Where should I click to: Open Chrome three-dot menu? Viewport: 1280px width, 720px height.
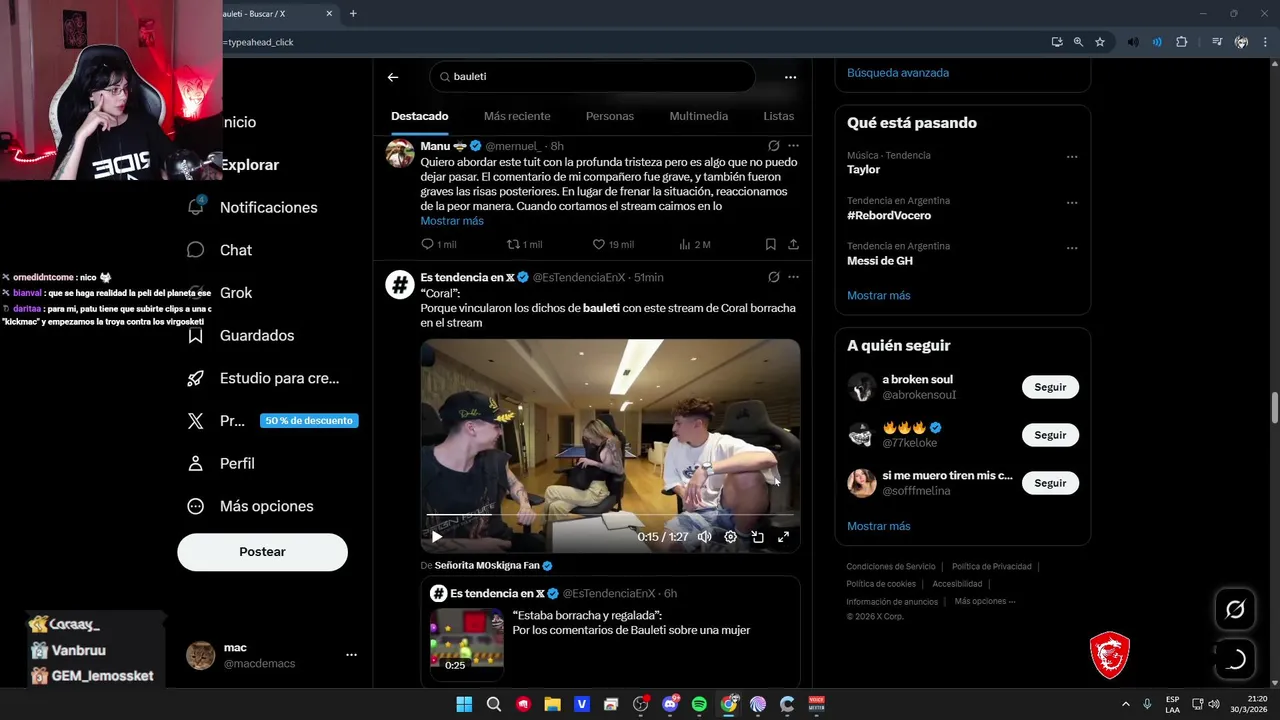1265,42
